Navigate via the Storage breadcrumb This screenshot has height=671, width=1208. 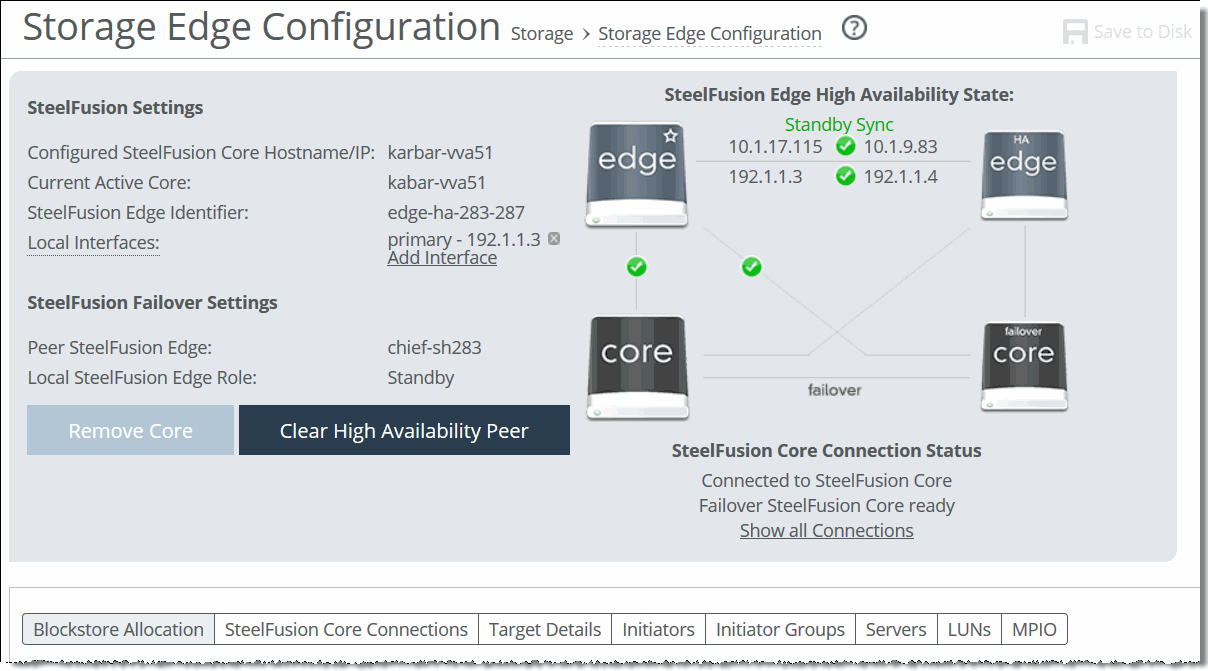point(541,33)
